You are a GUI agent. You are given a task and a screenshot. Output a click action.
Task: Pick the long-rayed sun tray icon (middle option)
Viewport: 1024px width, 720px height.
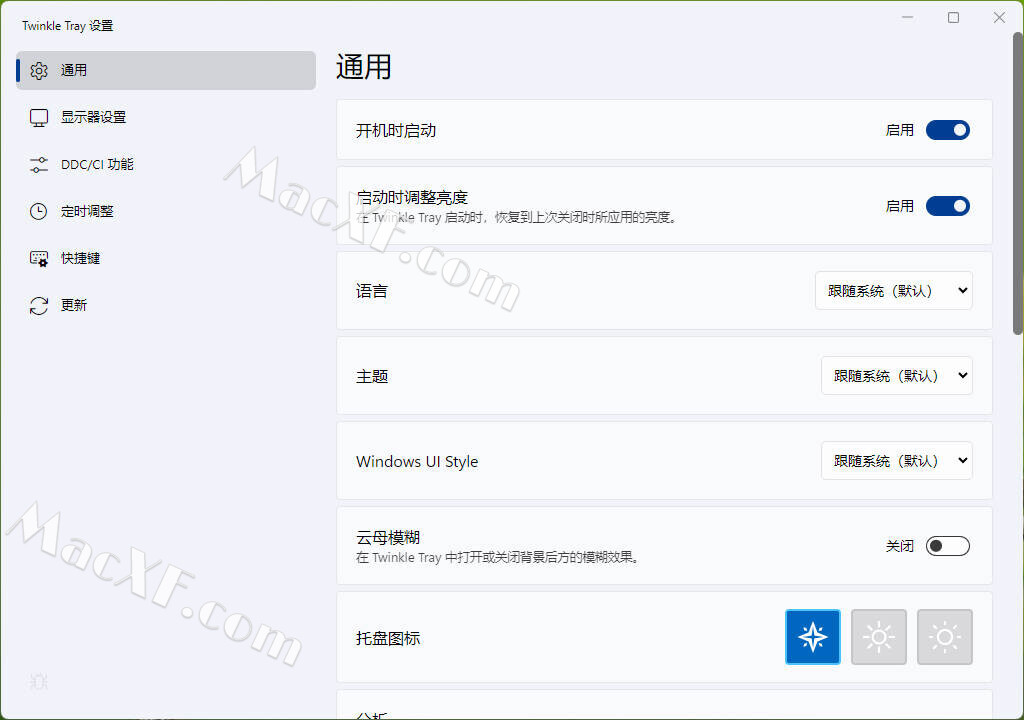pos(879,637)
